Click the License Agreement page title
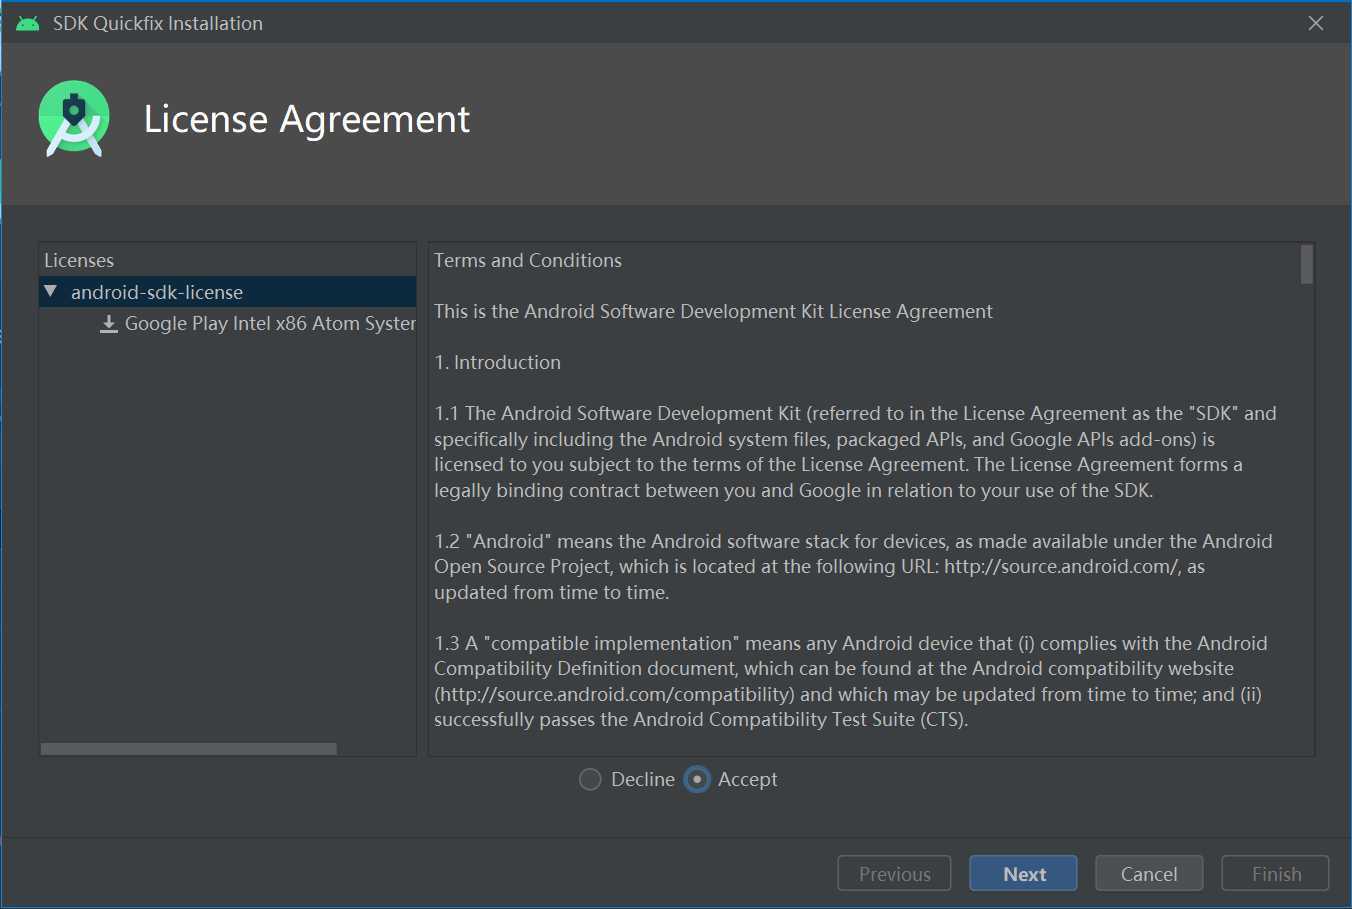The width and height of the screenshot is (1352, 909). [307, 119]
